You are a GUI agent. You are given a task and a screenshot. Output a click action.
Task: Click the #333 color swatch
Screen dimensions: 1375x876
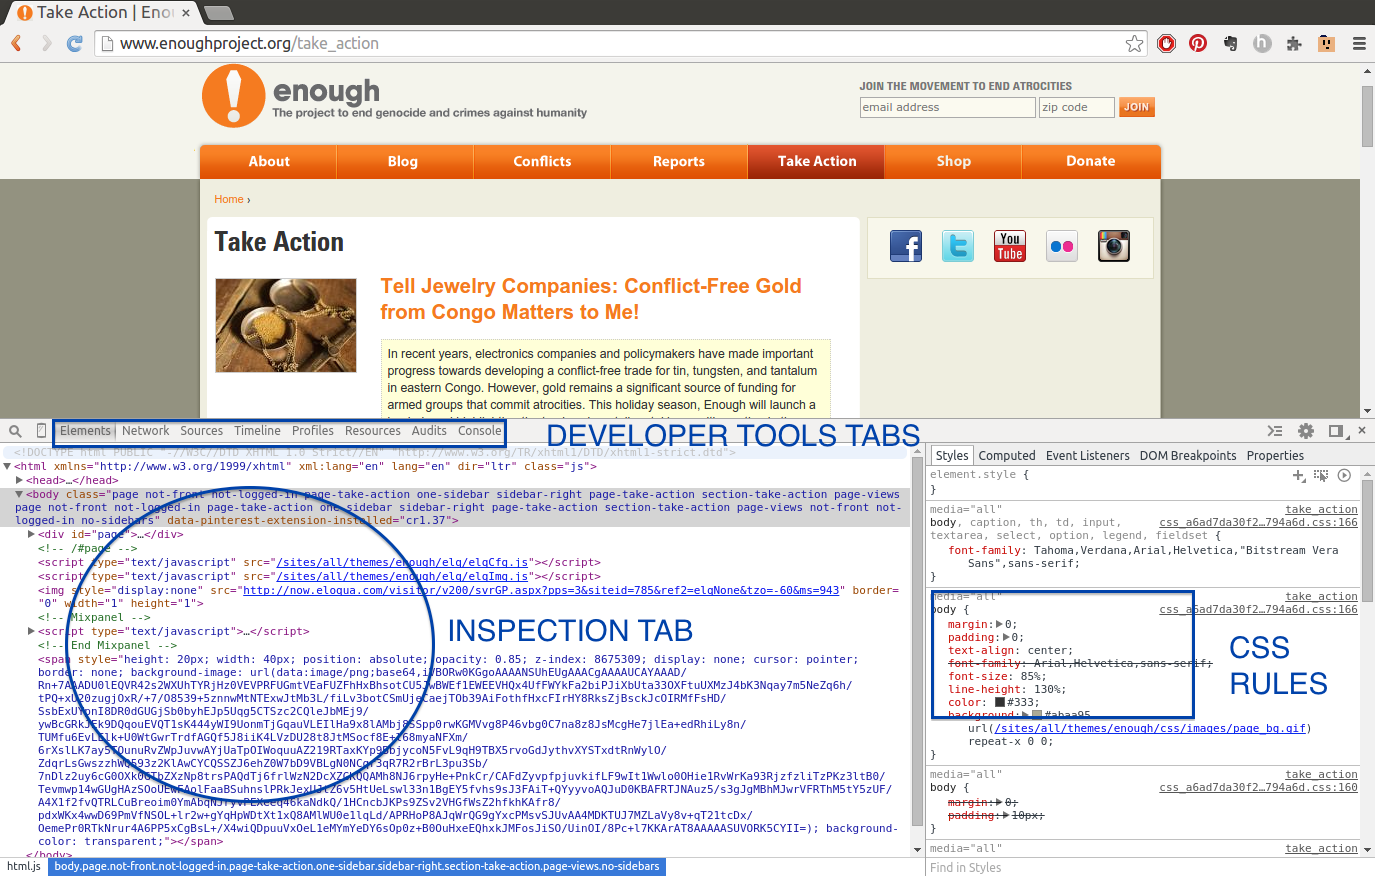click(x=1000, y=702)
